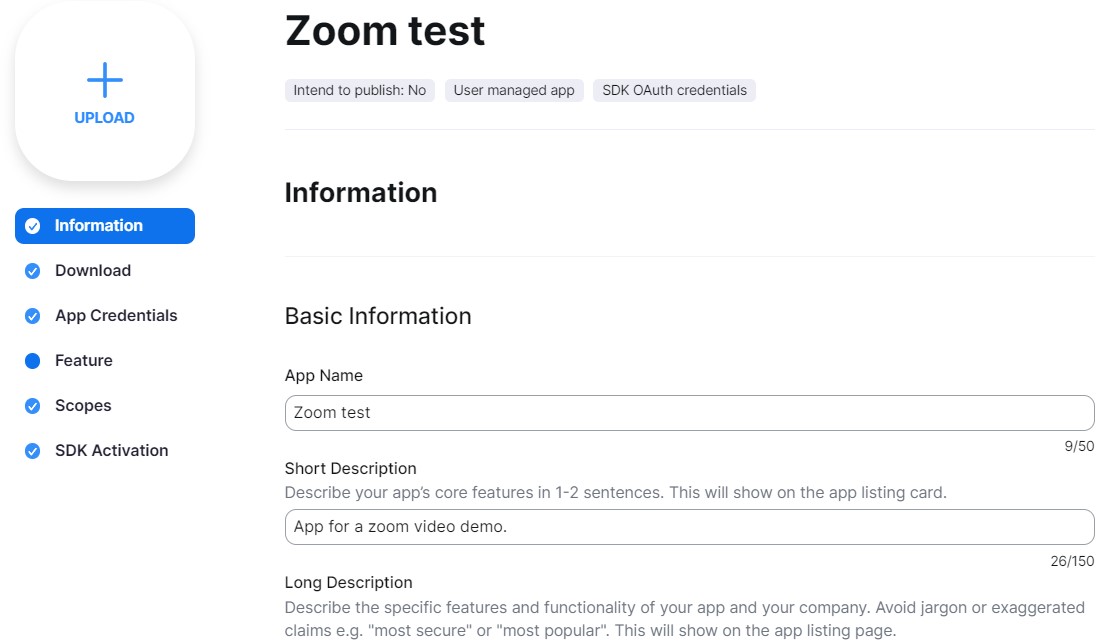1105x641 pixels.
Task: Click the UPLOAD label under the plus
Action: pyautogui.click(x=104, y=118)
